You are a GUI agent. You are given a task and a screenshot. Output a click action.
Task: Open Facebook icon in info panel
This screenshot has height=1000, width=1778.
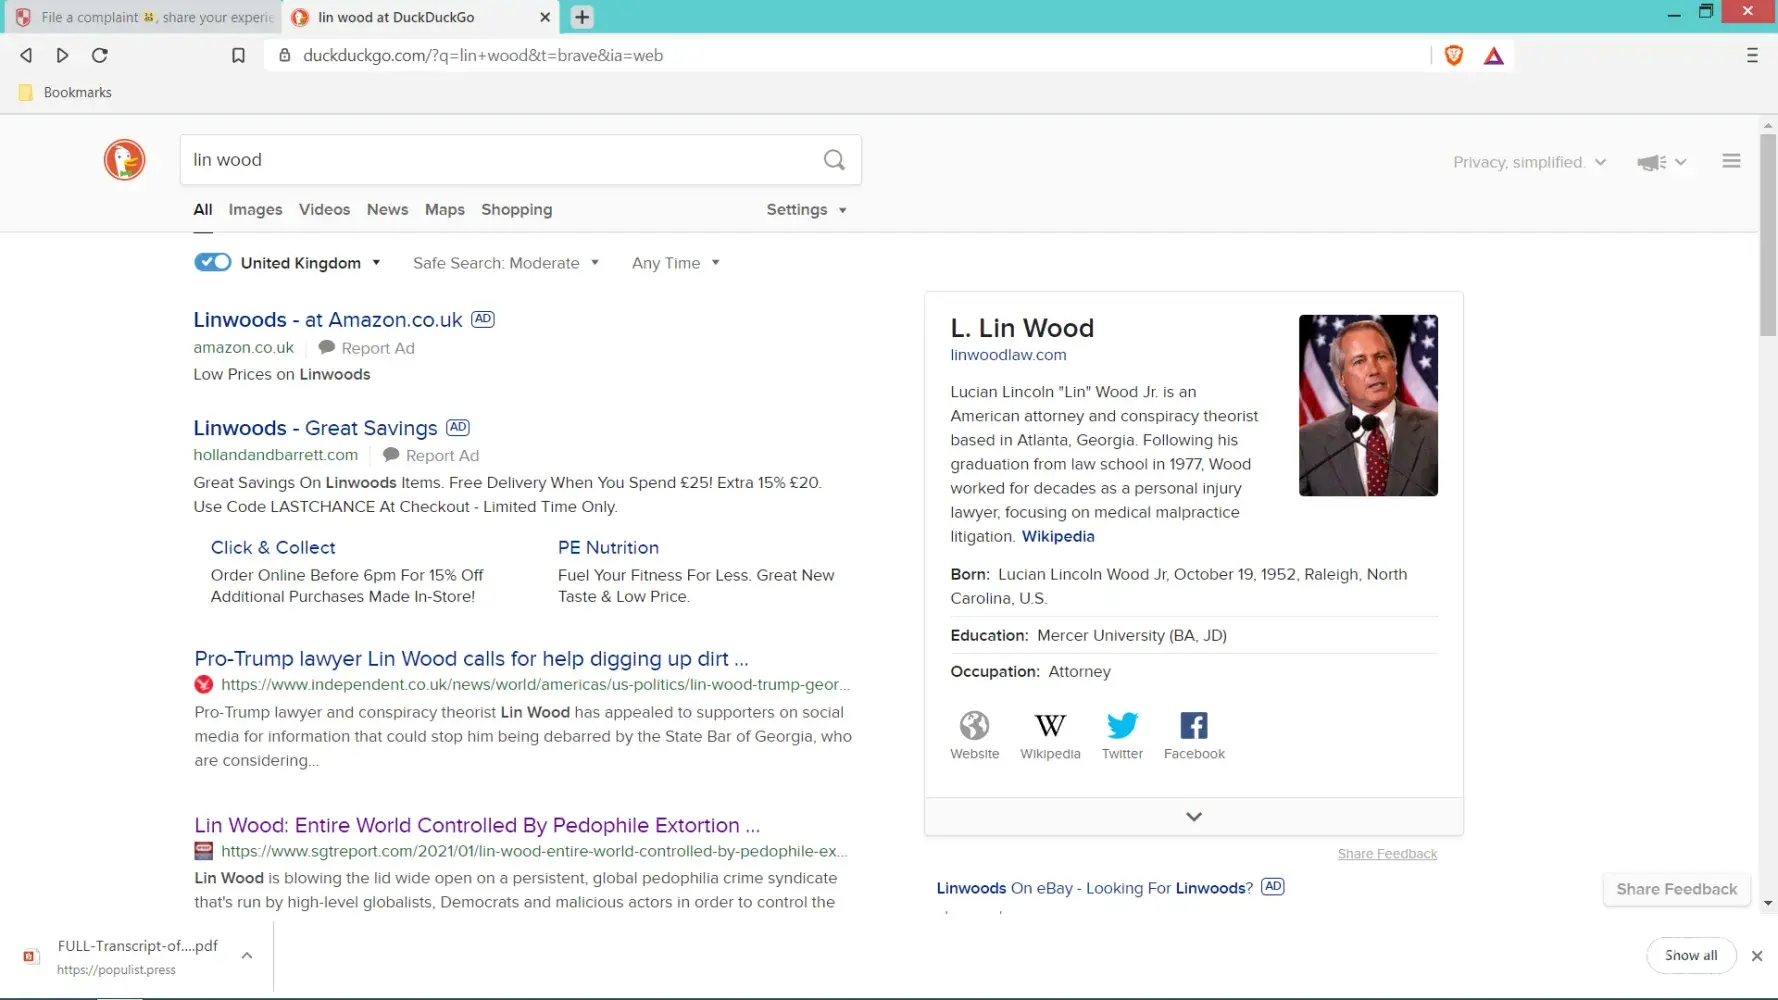point(1193,726)
